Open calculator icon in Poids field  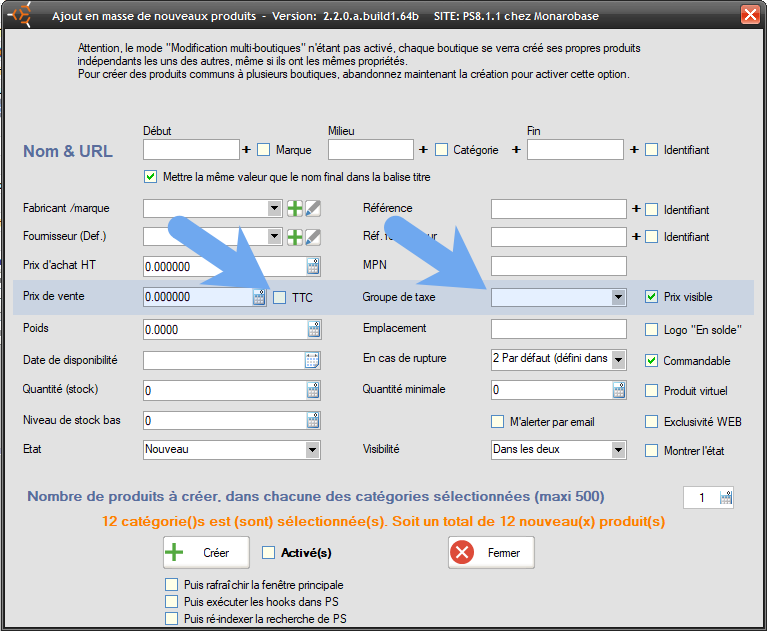[313, 329]
